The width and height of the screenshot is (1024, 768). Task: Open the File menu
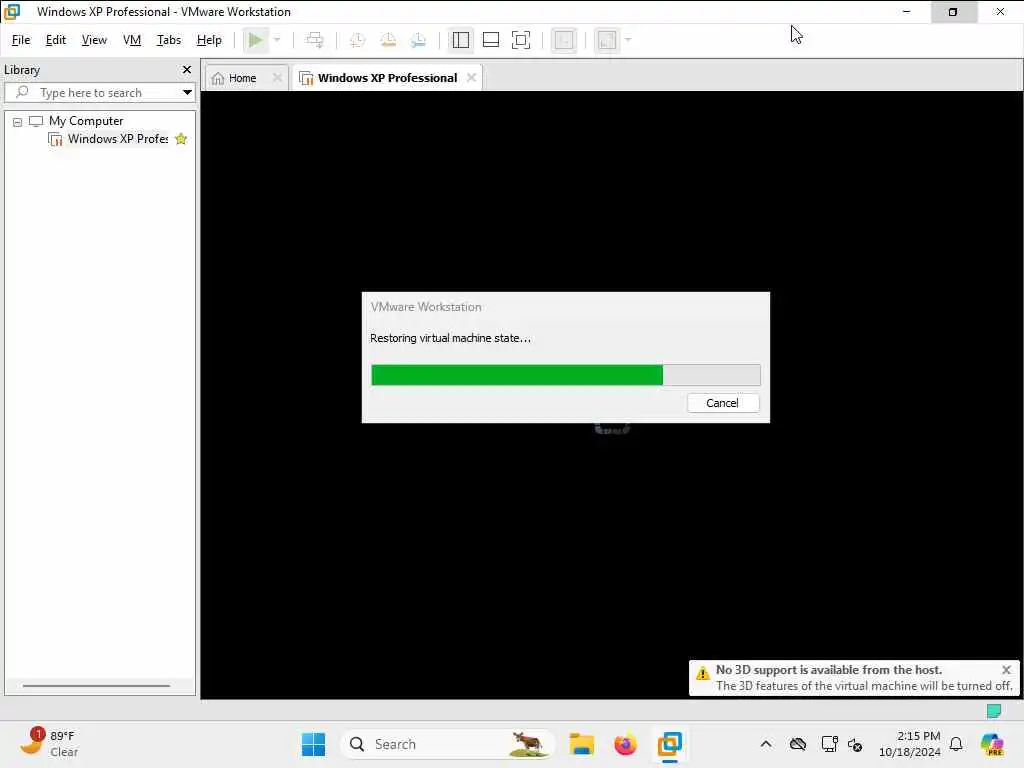coord(21,40)
